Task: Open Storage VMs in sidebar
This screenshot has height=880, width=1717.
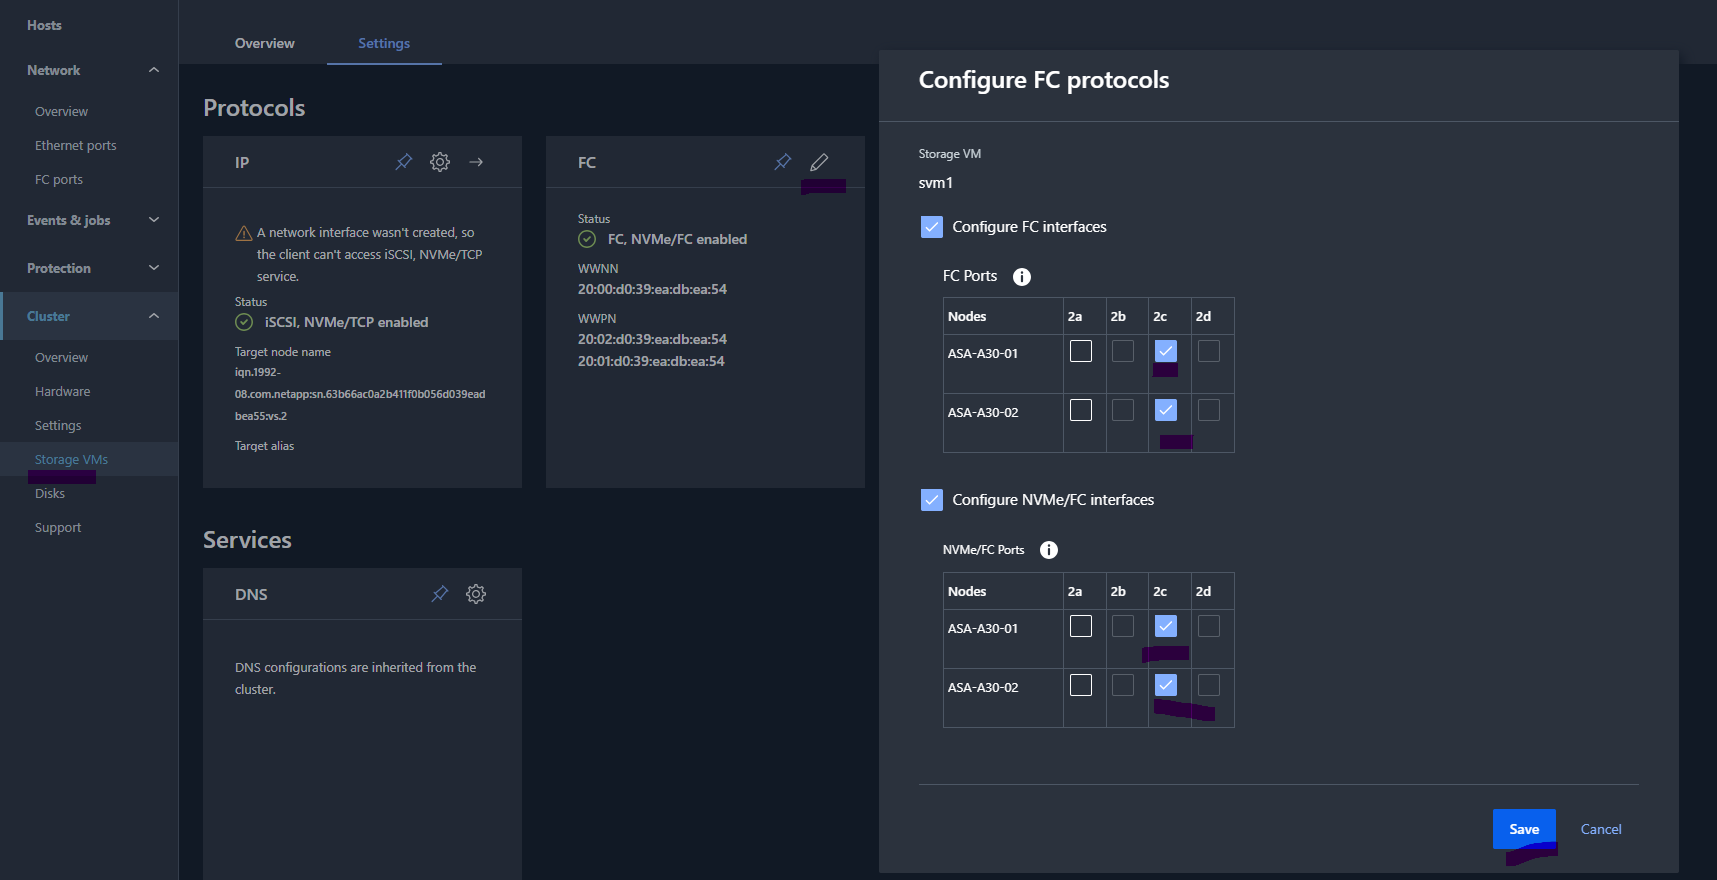Action: [x=71, y=460]
